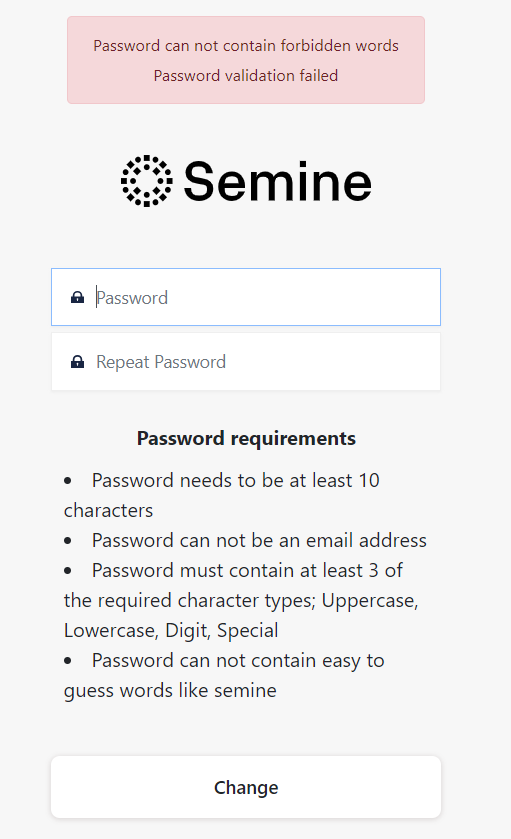Image resolution: width=511 pixels, height=839 pixels.
Task: Select the 'Password validation failed' message
Action: click(246, 75)
